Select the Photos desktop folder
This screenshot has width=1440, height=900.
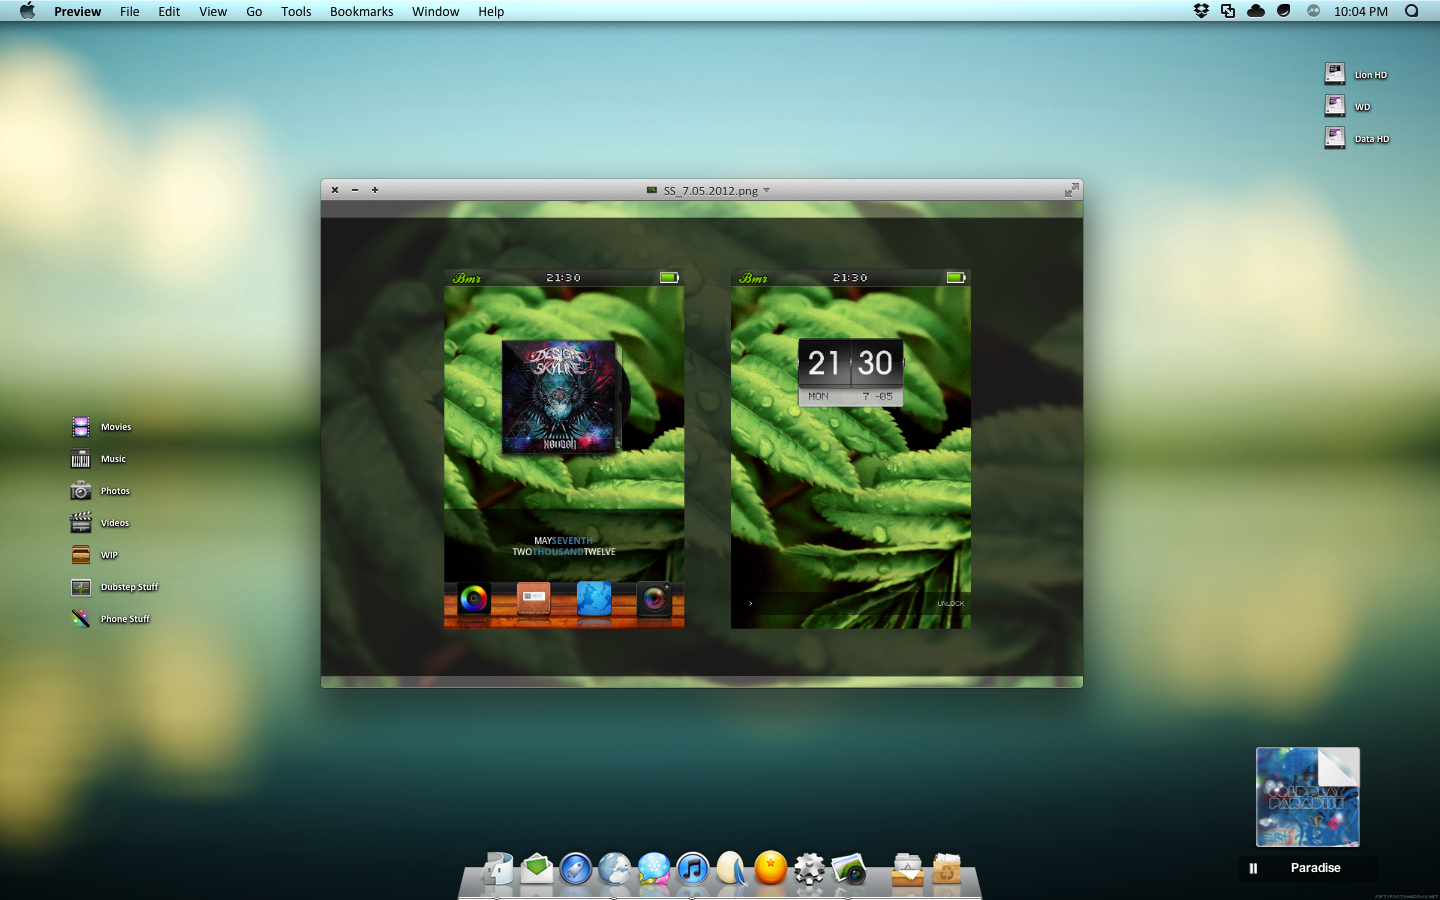click(81, 491)
